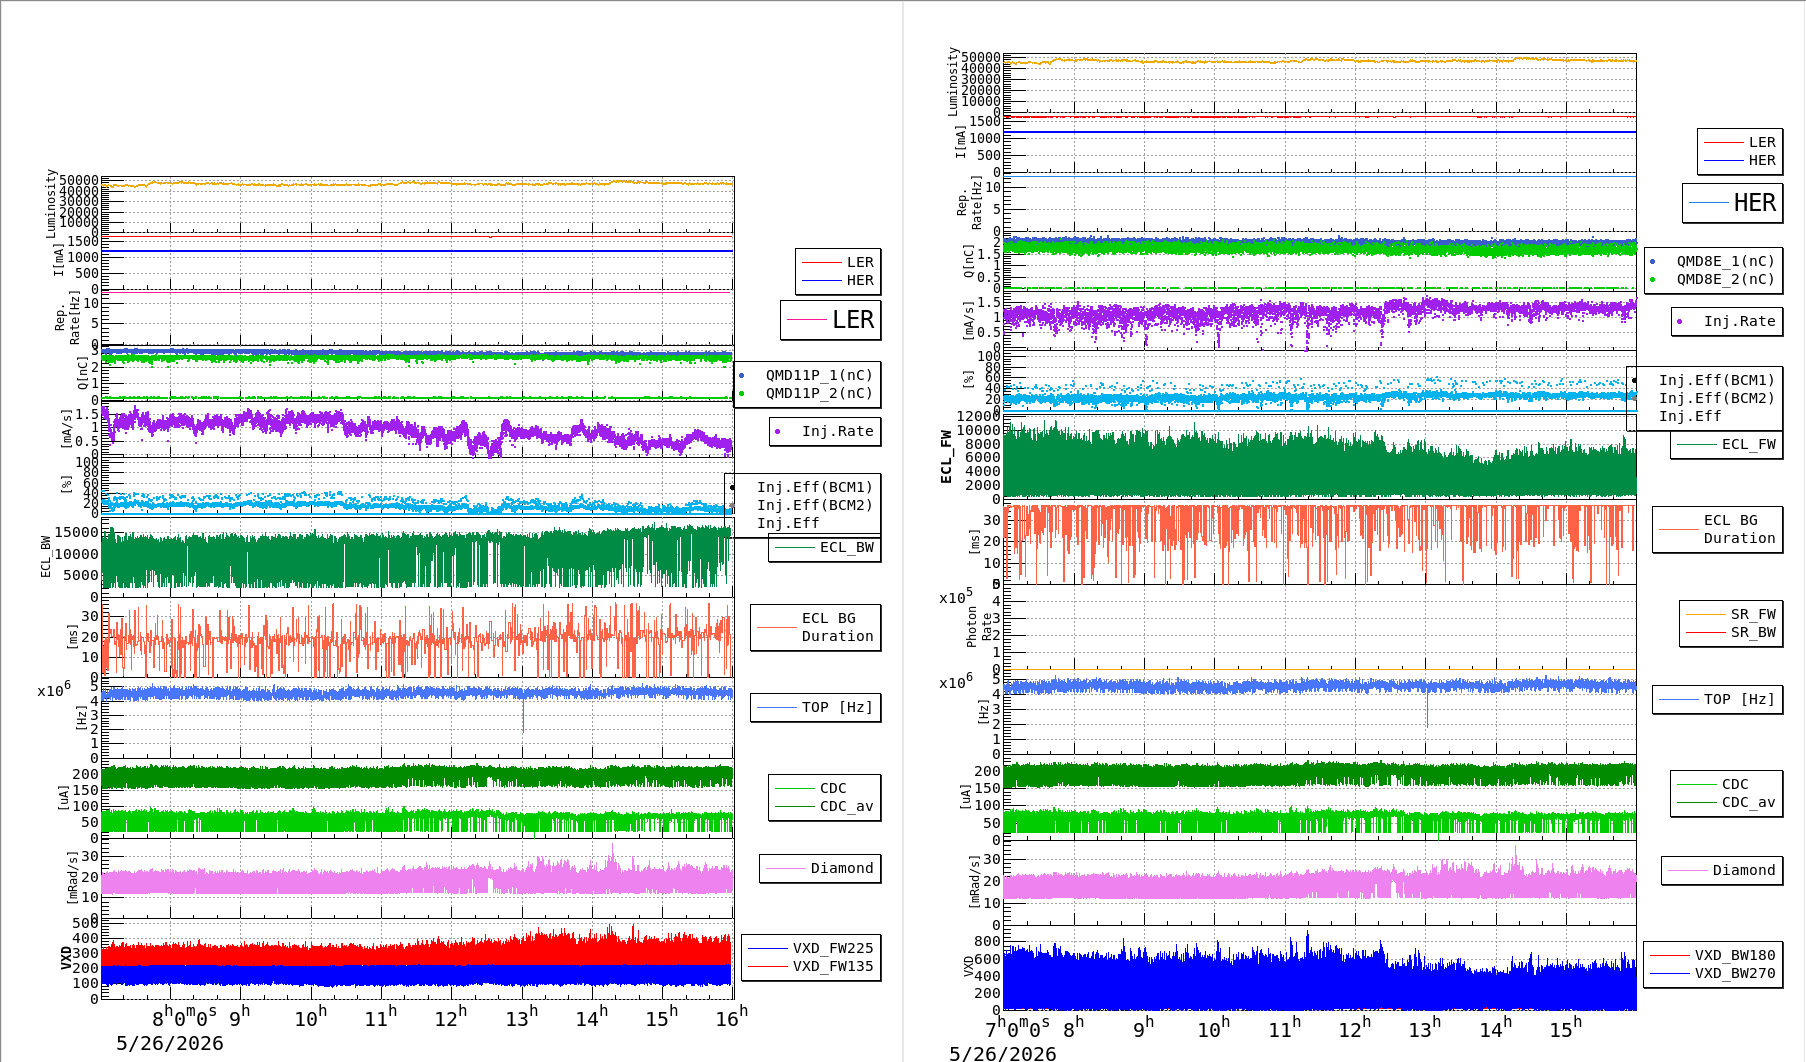The width and height of the screenshot is (1806, 1062).
Task: Select the ECL_FW legend entry
Action: point(1748,444)
